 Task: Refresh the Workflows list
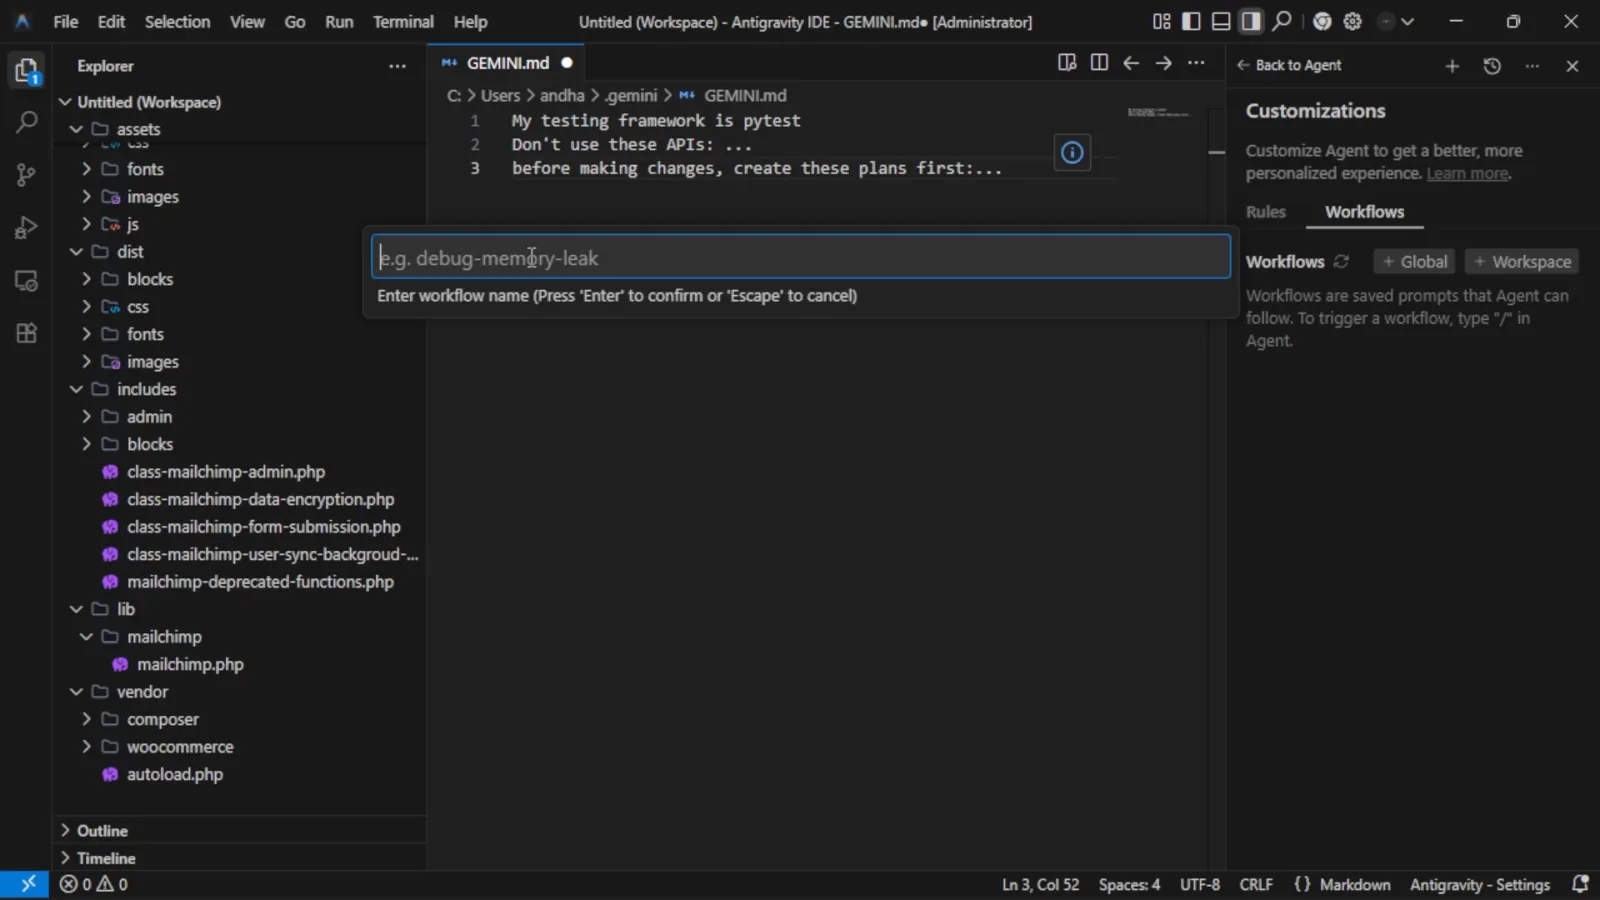(x=1342, y=261)
